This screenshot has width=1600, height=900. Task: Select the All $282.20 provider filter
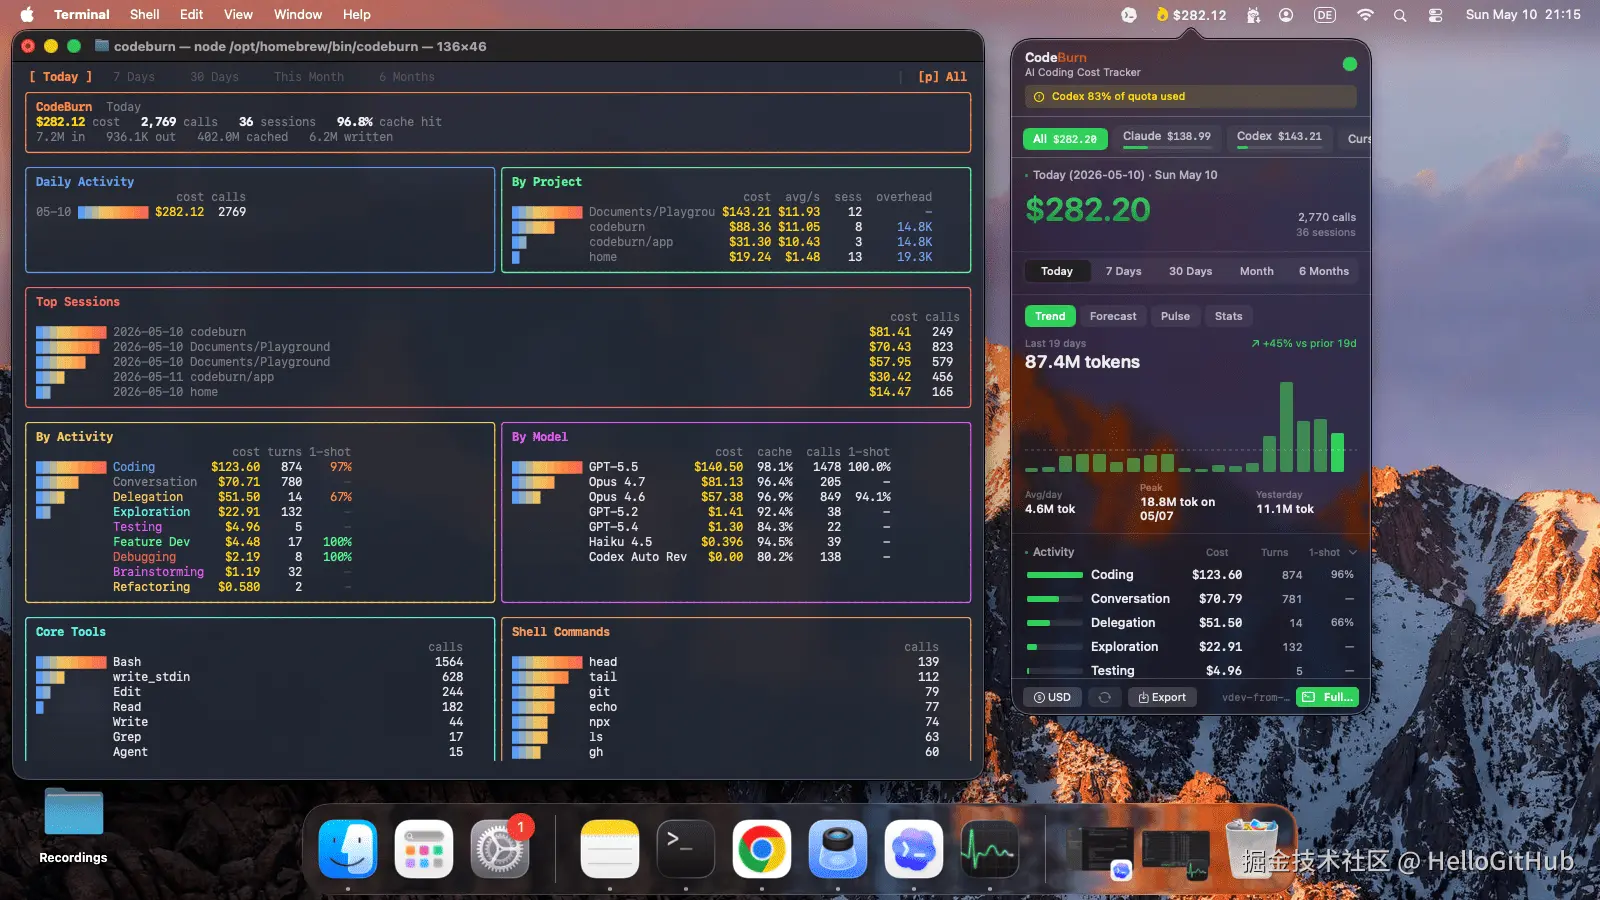[x=1065, y=139]
